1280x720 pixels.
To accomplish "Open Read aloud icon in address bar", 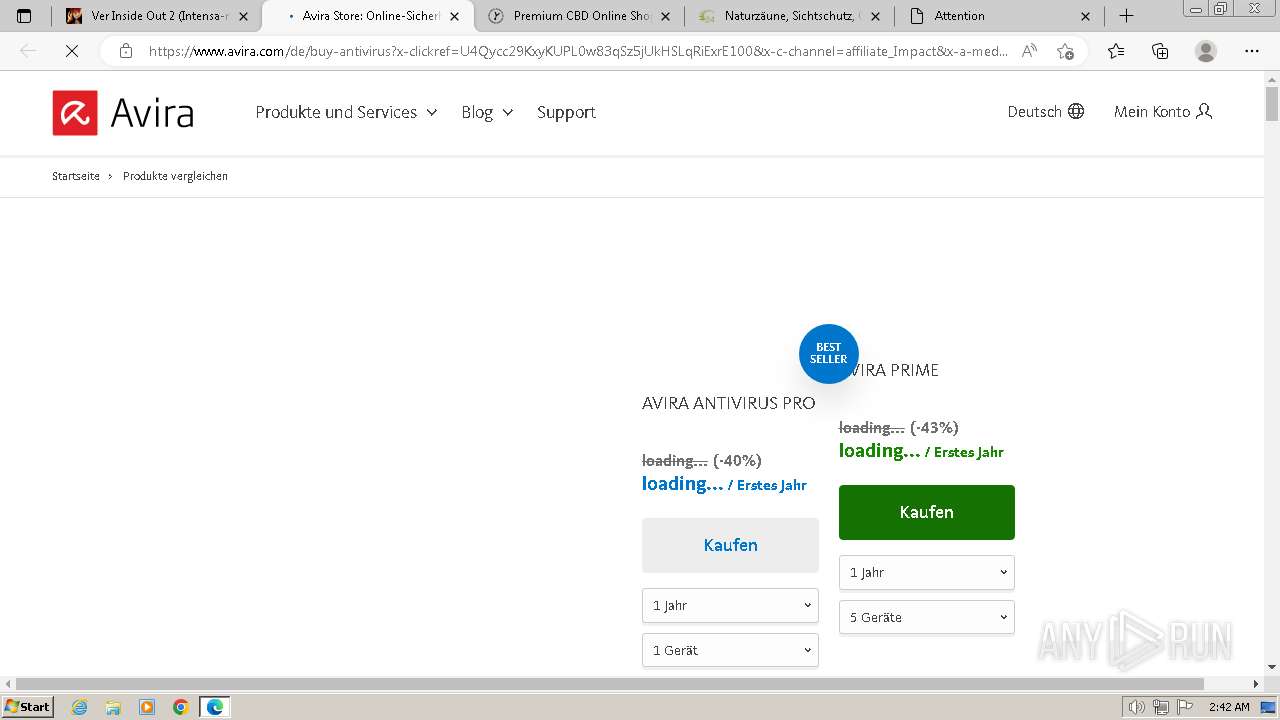I will 1029,51.
